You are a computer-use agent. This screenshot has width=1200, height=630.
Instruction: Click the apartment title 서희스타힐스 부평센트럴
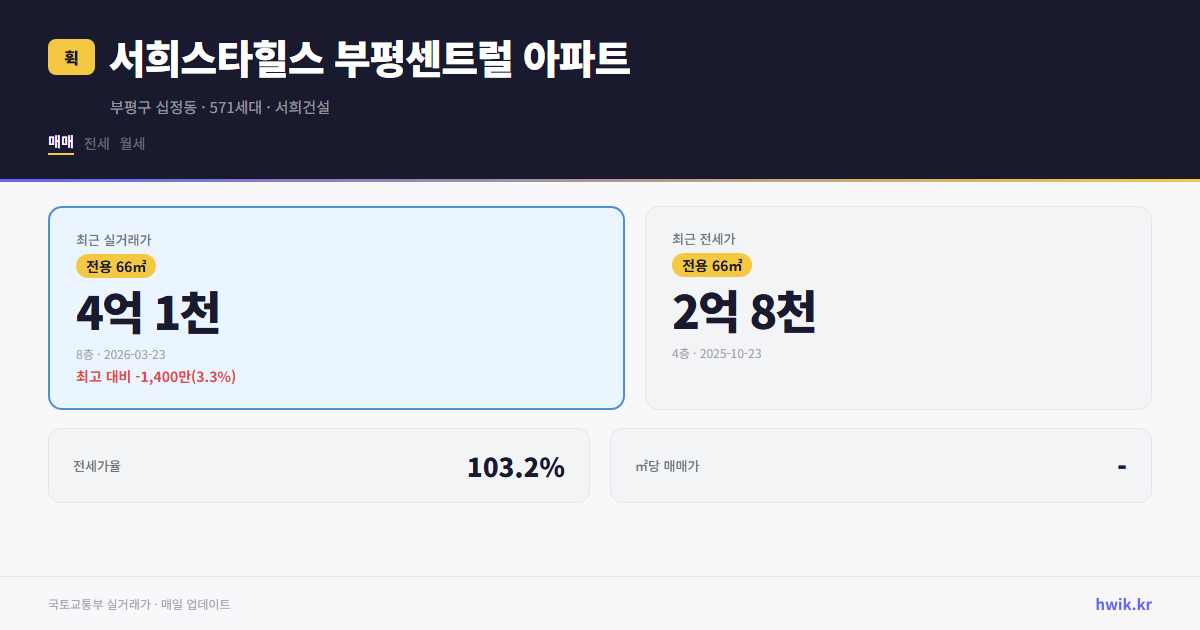tap(370, 58)
